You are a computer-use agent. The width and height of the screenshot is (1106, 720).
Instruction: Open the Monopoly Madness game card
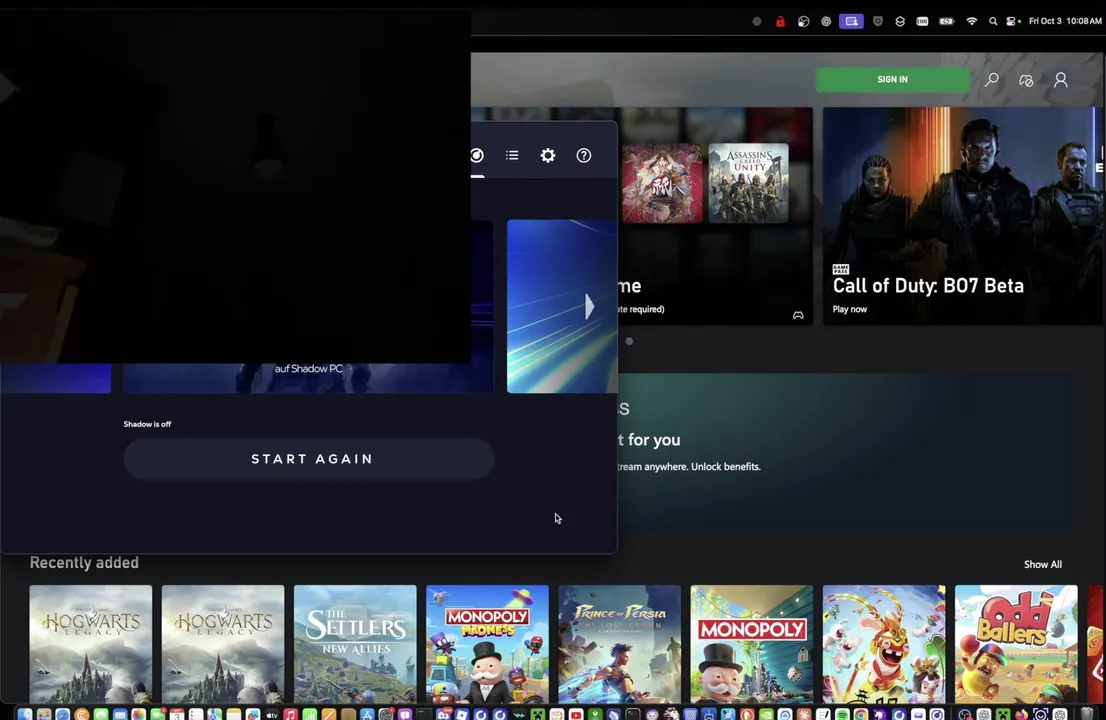tap(487, 643)
